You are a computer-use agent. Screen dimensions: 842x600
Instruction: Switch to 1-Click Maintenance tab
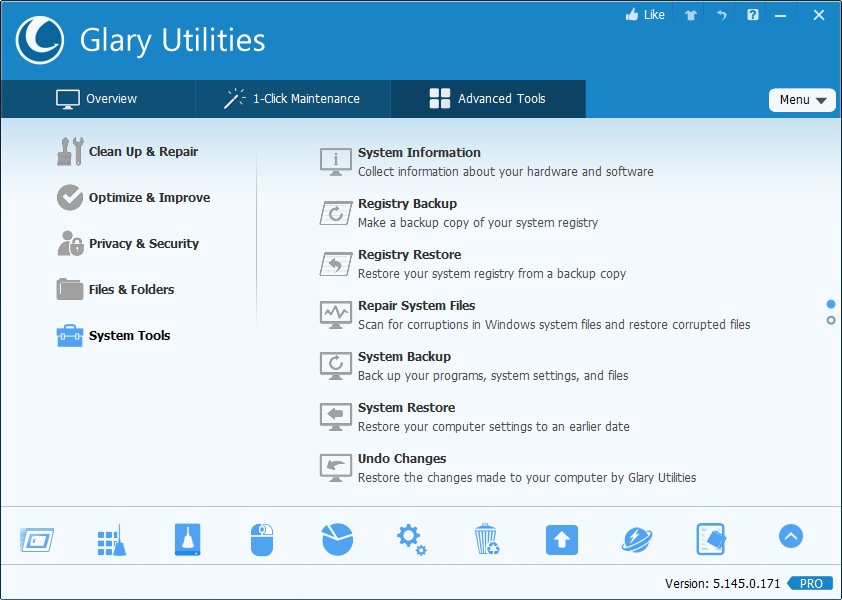293,99
